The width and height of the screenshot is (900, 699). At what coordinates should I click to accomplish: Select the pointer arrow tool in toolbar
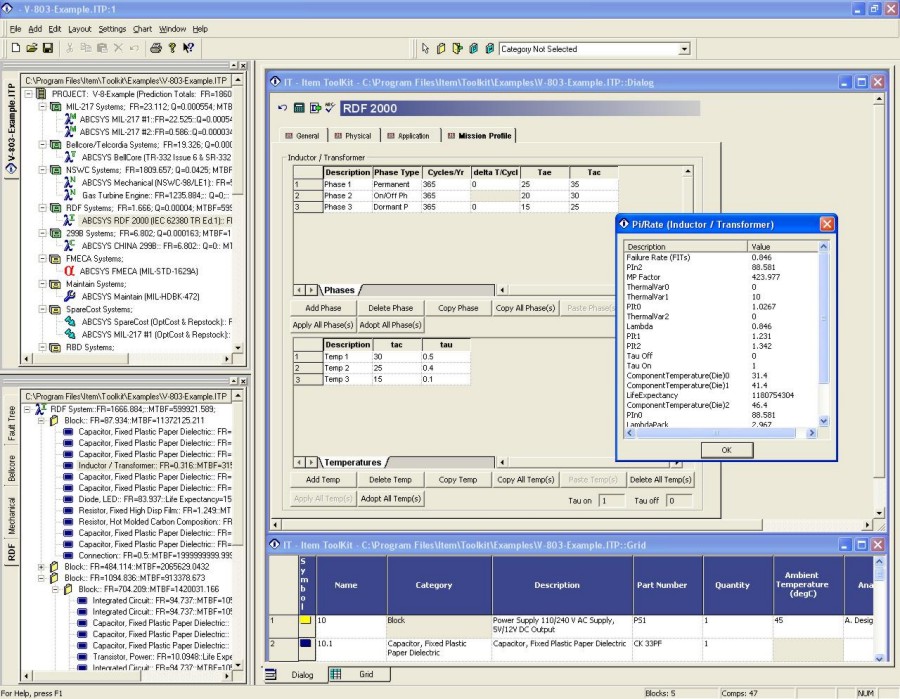pos(425,49)
